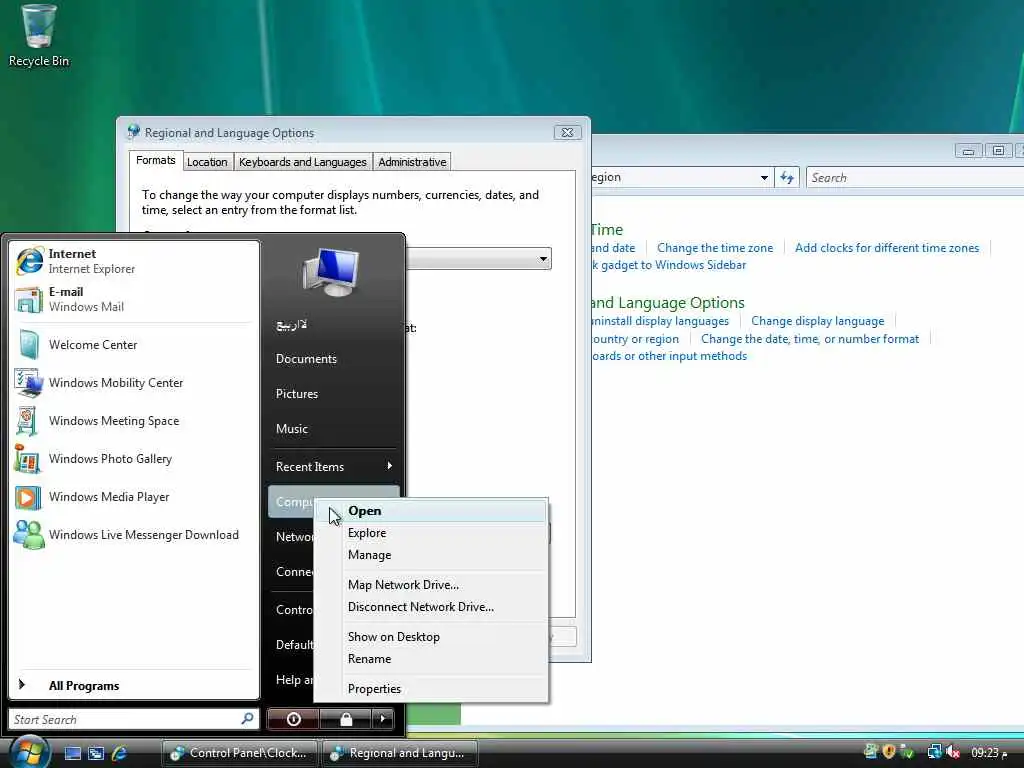Open Welcome Center program

(x=135, y=345)
